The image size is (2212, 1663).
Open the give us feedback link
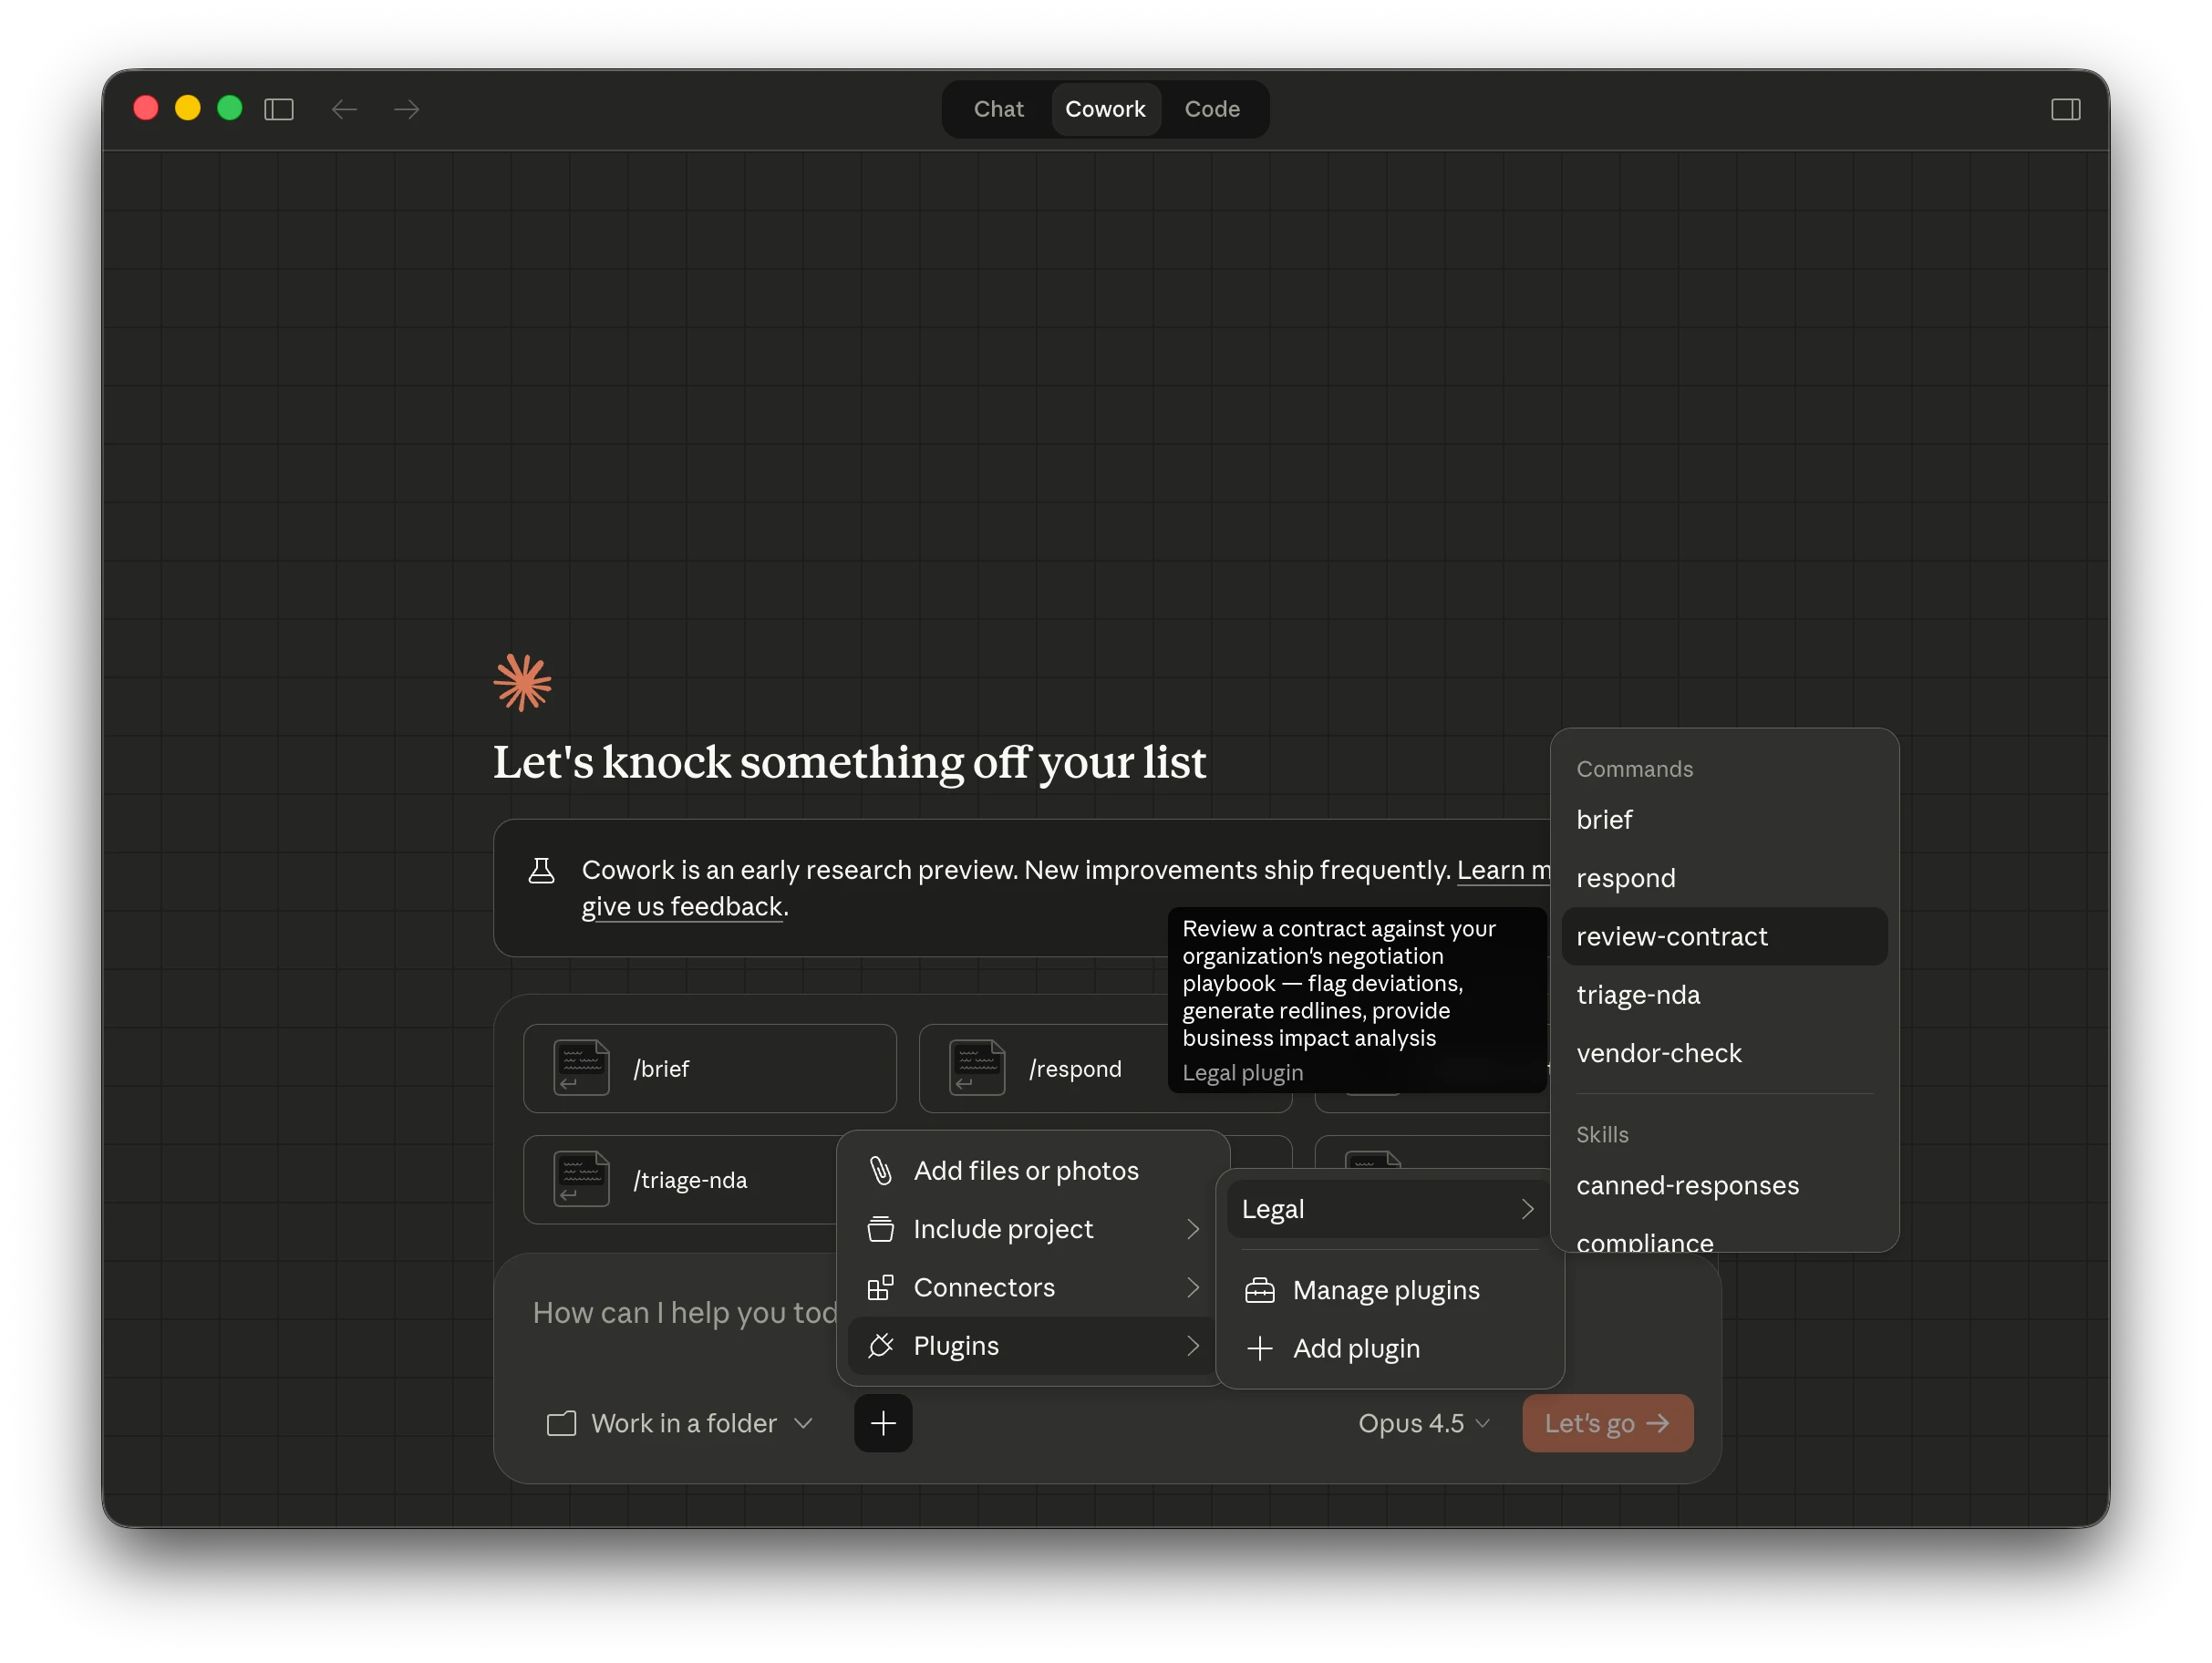[681, 906]
